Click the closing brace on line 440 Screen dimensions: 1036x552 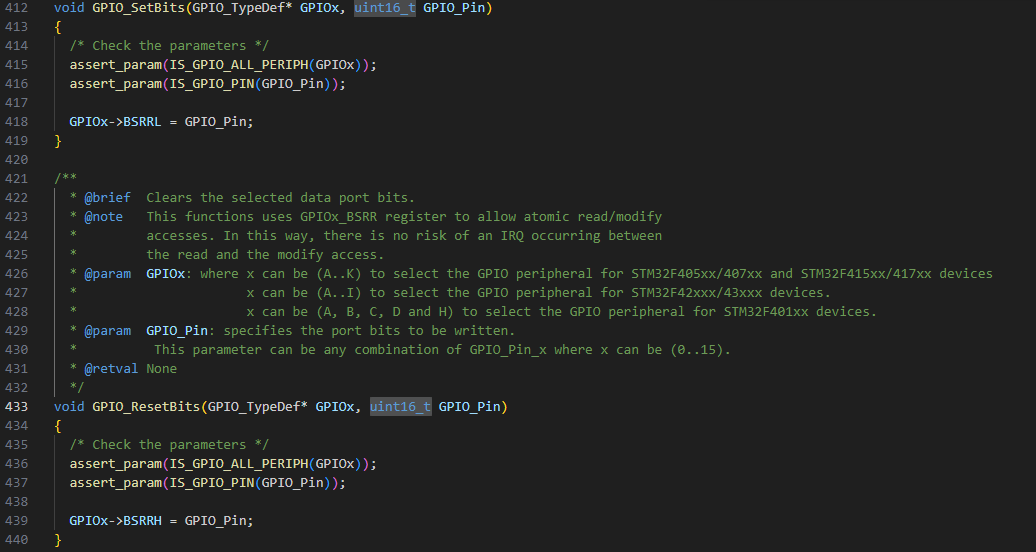coord(57,539)
